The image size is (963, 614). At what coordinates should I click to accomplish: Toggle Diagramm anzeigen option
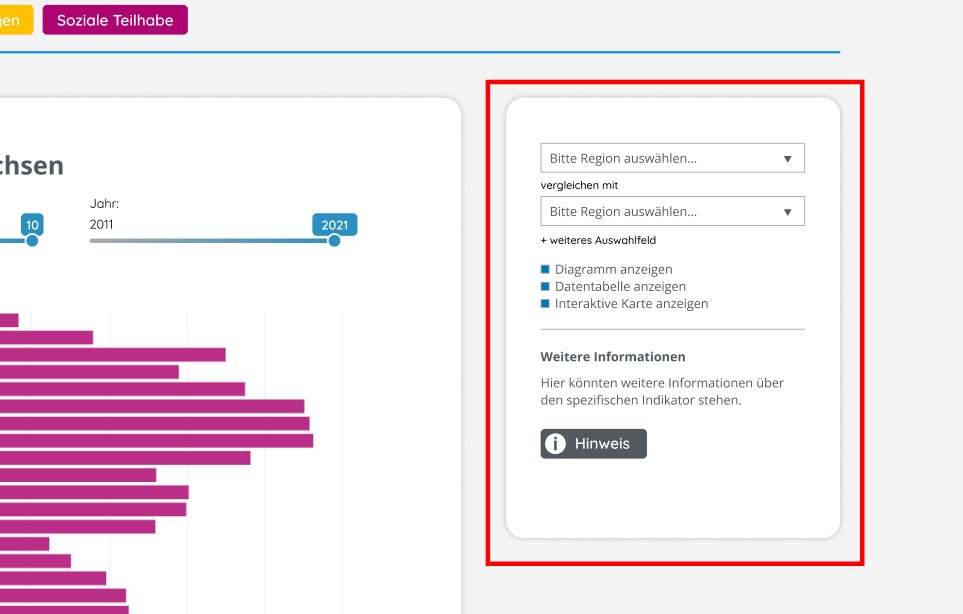(x=607, y=269)
